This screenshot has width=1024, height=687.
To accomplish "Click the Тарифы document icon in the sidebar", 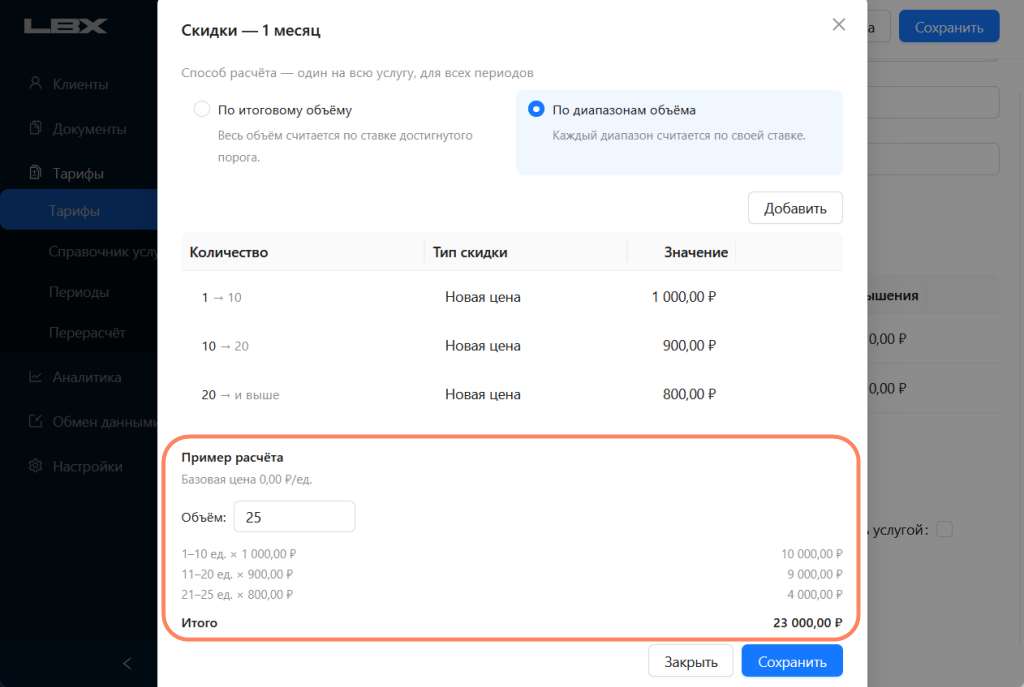I will tap(35, 172).
